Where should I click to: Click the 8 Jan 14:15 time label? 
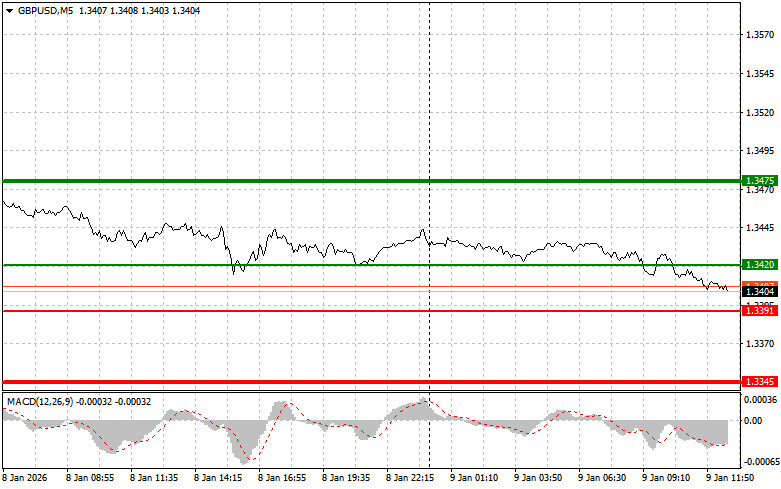click(x=218, y=478)
